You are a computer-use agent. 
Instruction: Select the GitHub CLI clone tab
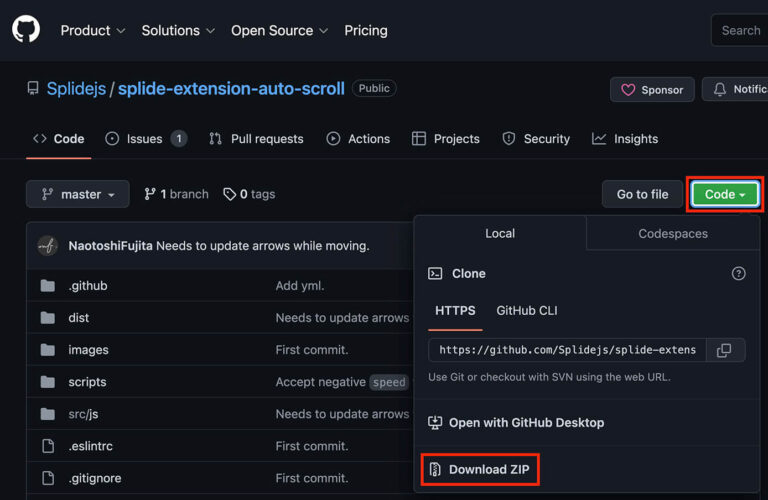(527, 311)
